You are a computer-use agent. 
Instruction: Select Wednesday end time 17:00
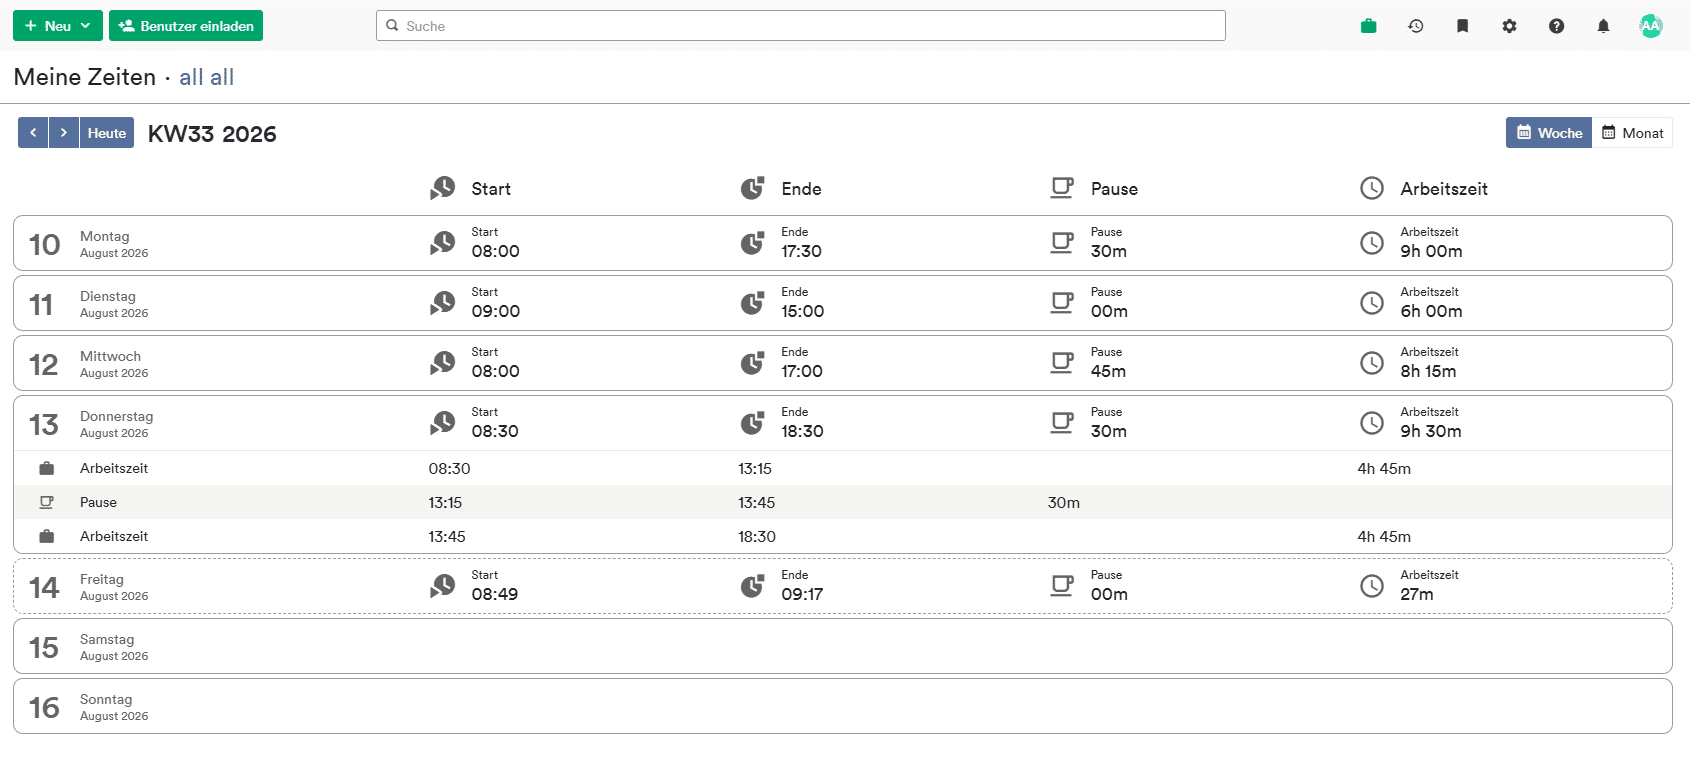802,371
